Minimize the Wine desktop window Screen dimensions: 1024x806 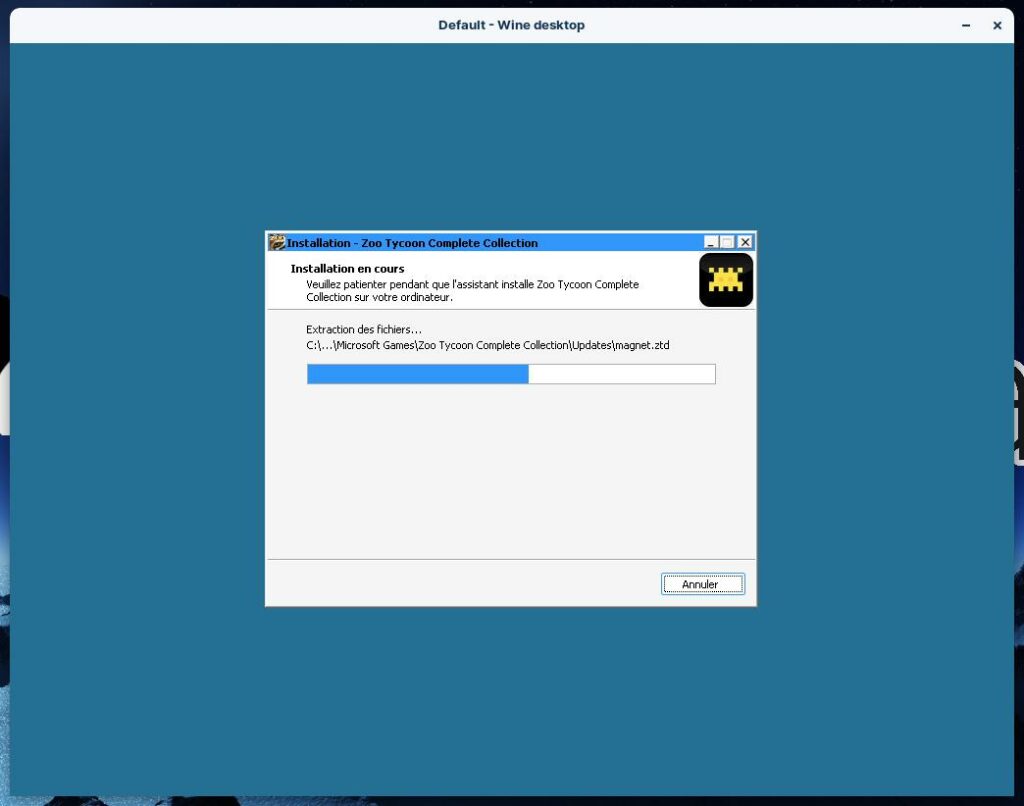point(965,25)
